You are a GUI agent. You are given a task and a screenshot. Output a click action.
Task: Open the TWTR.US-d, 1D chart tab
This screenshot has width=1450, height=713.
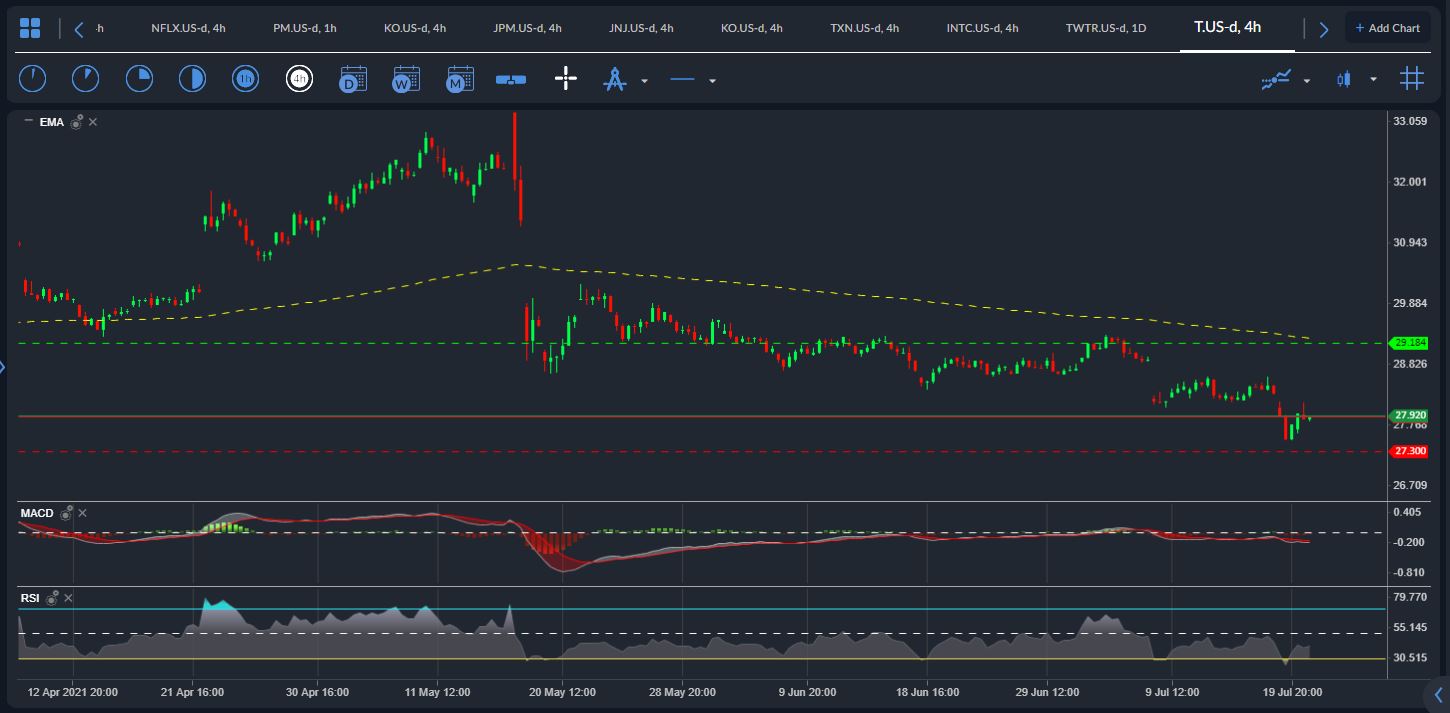[1106, 28]
